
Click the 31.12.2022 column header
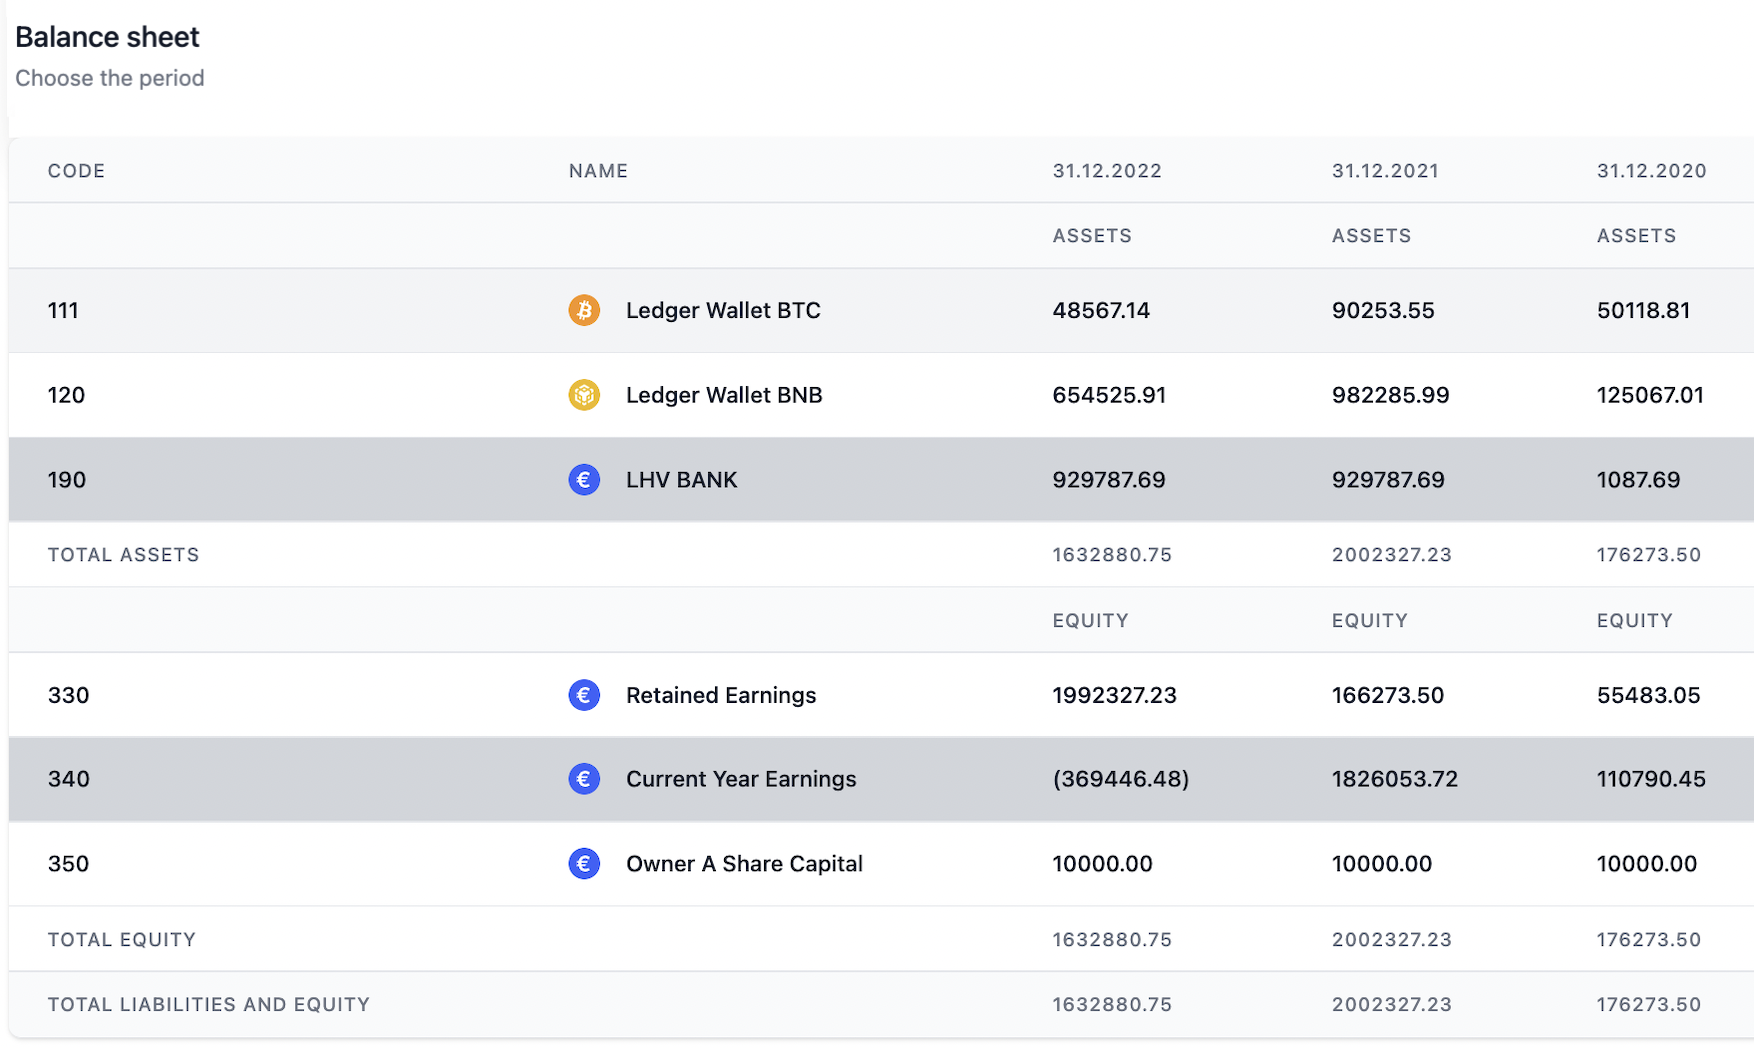[1107, 171]
